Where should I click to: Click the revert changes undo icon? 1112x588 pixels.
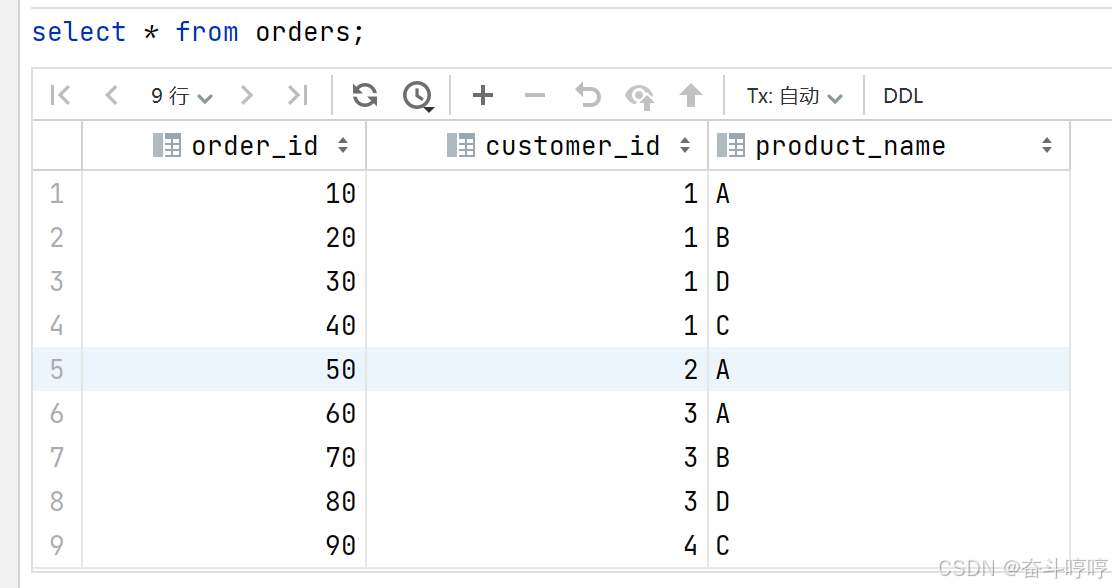coord(587,95)
